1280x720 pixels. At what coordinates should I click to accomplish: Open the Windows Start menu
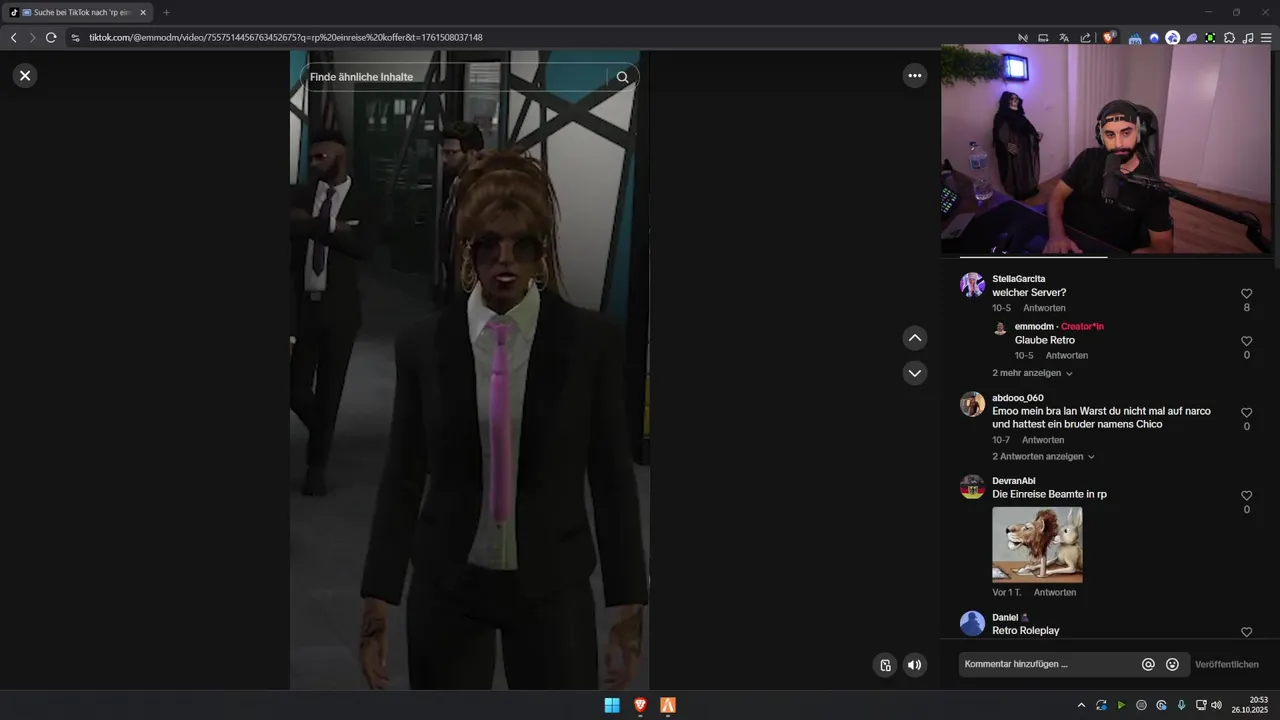click(612, 705)
